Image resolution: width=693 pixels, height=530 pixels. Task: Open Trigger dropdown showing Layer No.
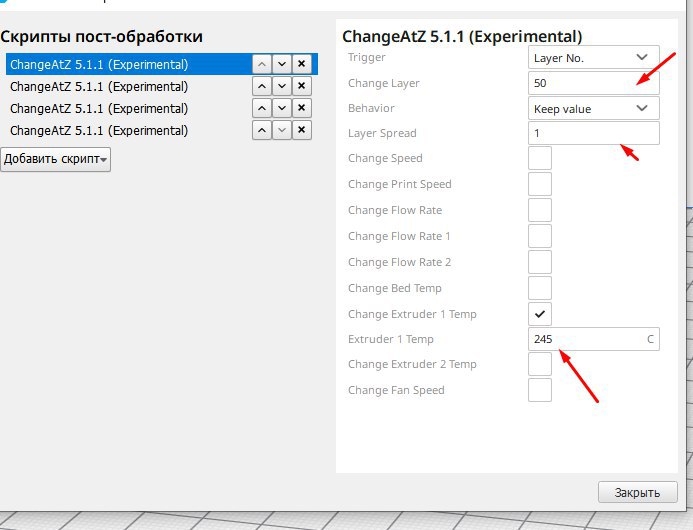[x=594, y=57]
